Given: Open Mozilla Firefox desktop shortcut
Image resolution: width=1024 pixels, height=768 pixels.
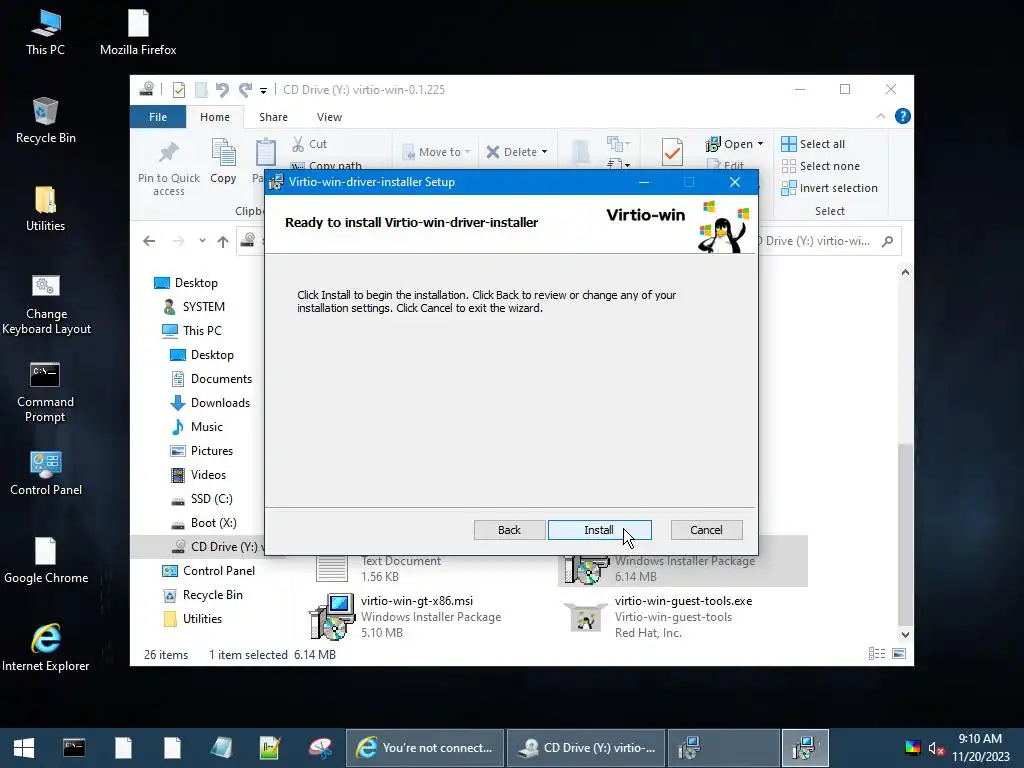Looking at the screenshot, I should click(138, 33).
